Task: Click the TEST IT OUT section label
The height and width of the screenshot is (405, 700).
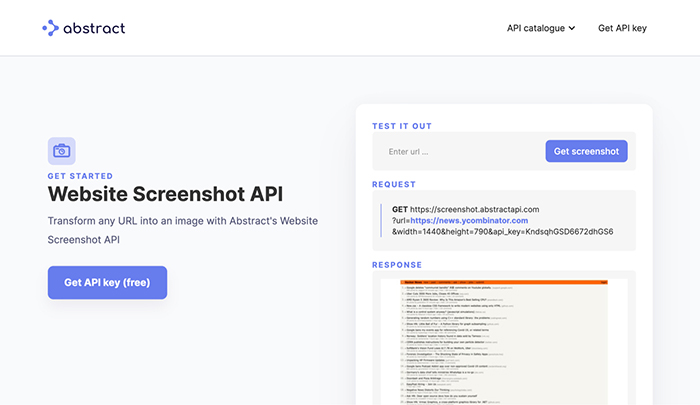Action: pos(402,126)
